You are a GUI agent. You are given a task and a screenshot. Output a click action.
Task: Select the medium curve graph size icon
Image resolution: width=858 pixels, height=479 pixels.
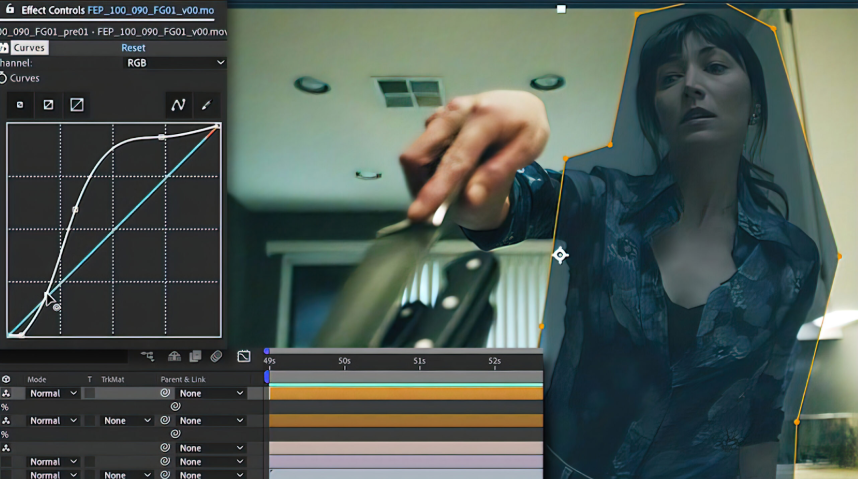[48, 104]
